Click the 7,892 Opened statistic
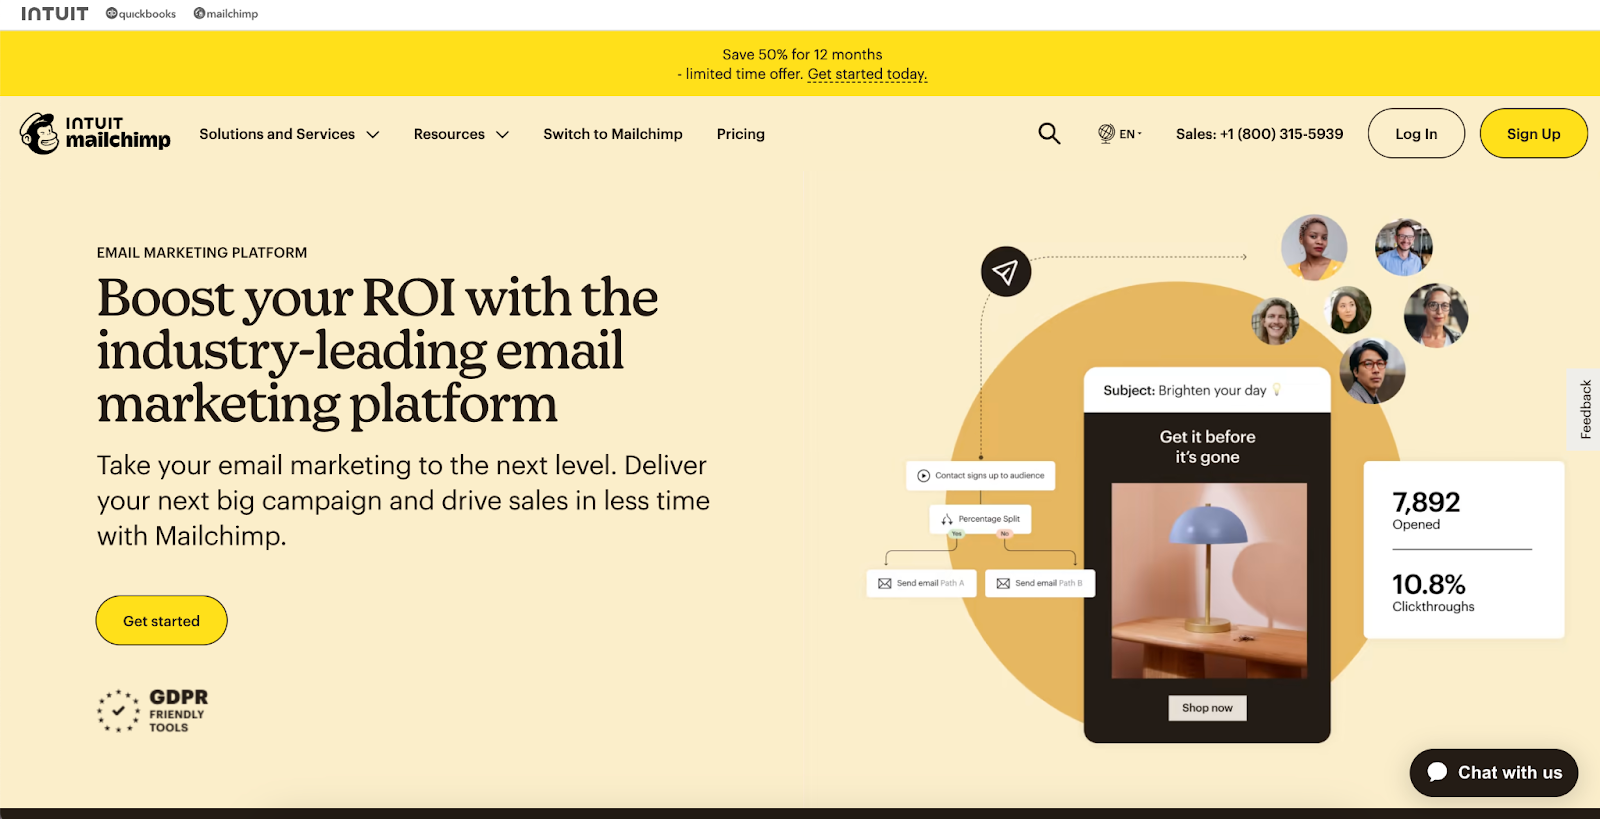The width and height of the screenshot is (1600, 819). [1426, 509]
